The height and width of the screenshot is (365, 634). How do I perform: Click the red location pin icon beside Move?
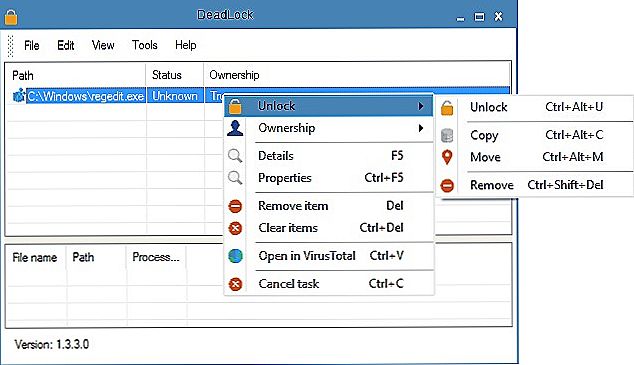click(447, 157)
